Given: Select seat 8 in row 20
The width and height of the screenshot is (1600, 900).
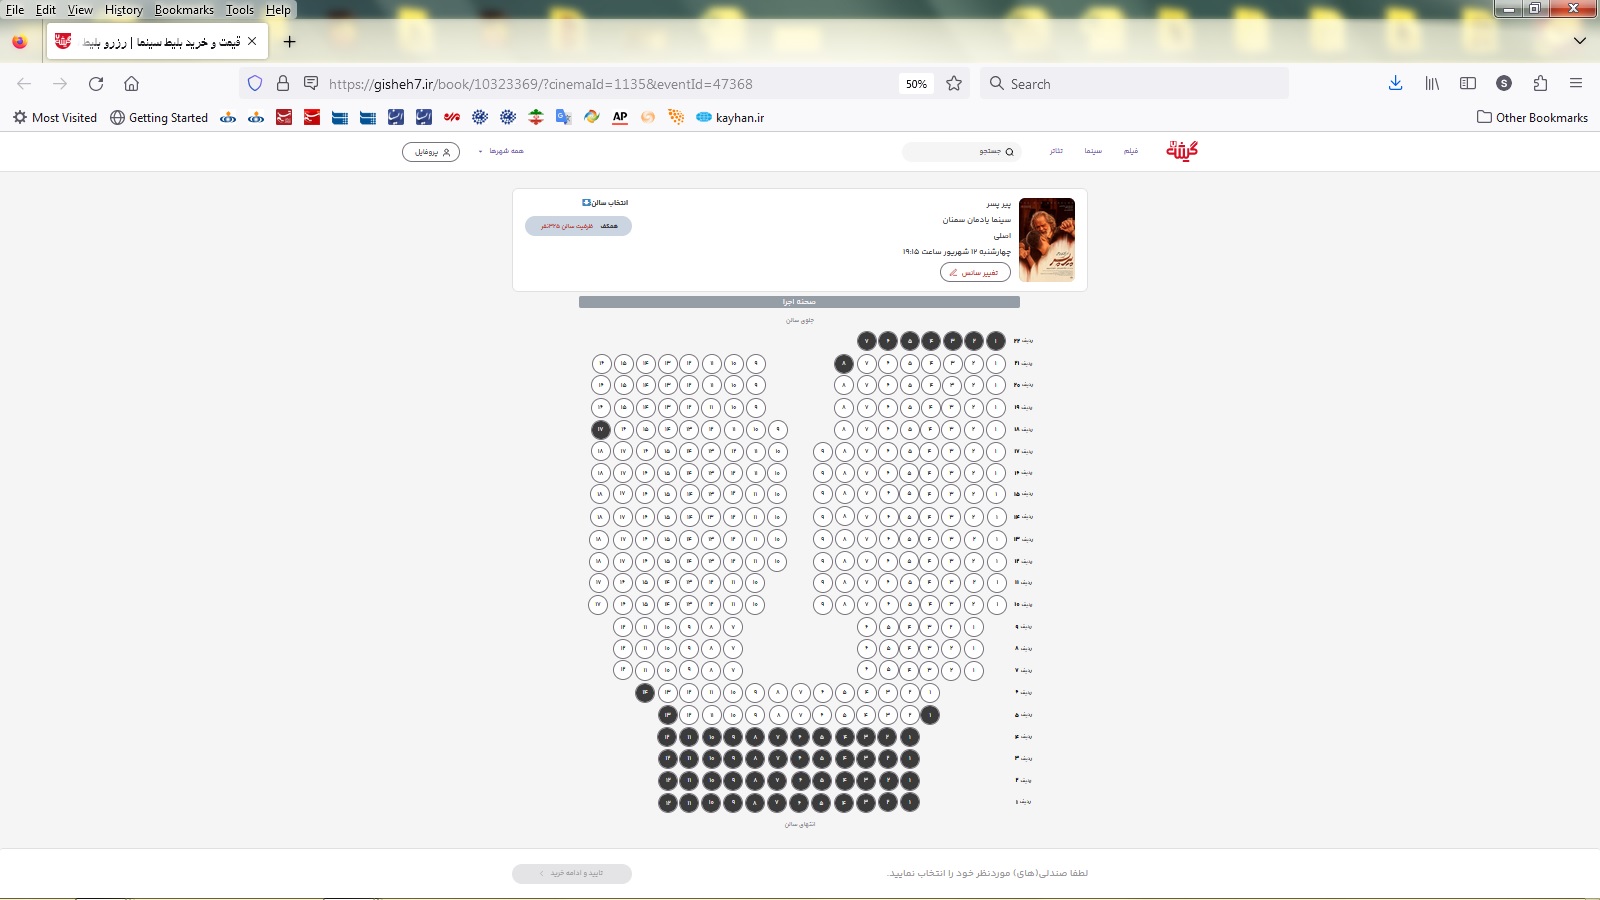Looking at the screenshot, I should click(x=844, y=385).
